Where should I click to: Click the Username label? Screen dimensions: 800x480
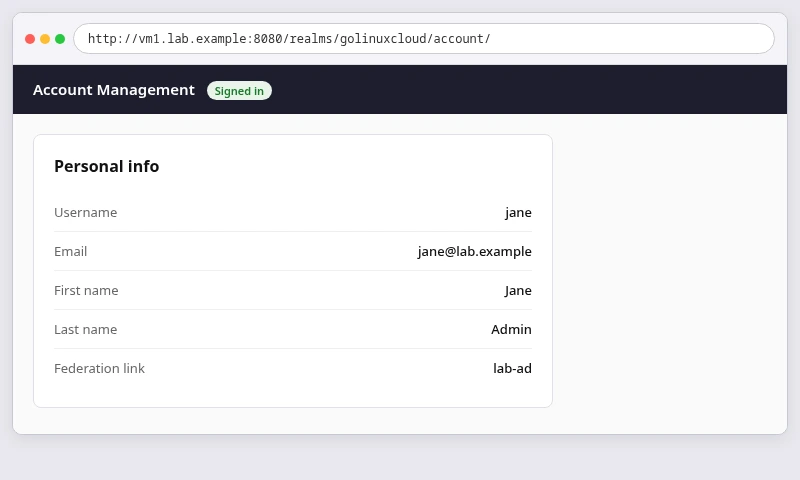(86, 213)
